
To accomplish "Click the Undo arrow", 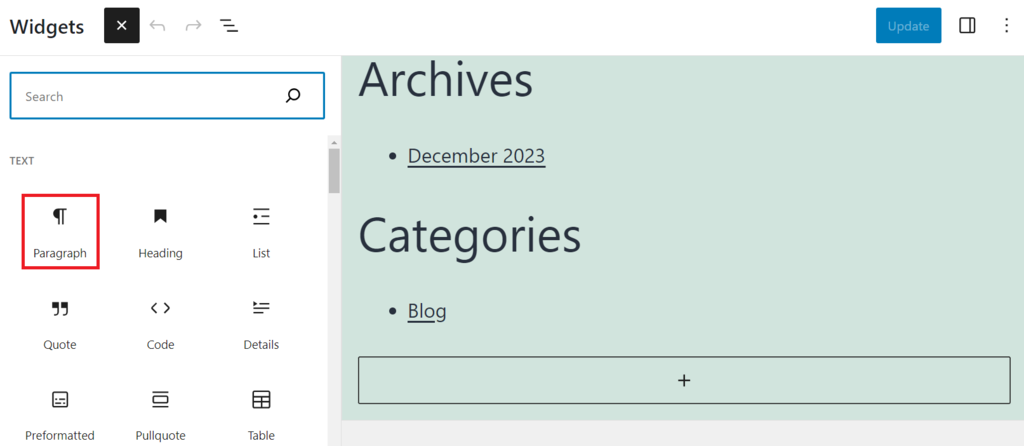I will [x=158, y=26].
